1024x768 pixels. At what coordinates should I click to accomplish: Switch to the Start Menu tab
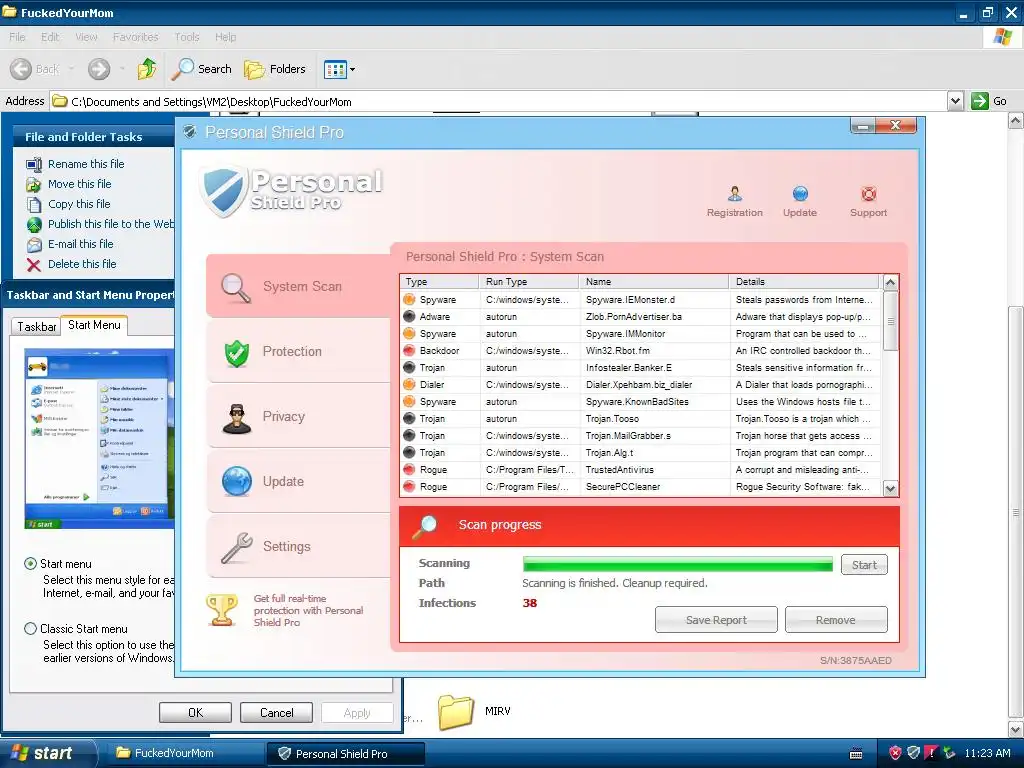coord(94,325)
